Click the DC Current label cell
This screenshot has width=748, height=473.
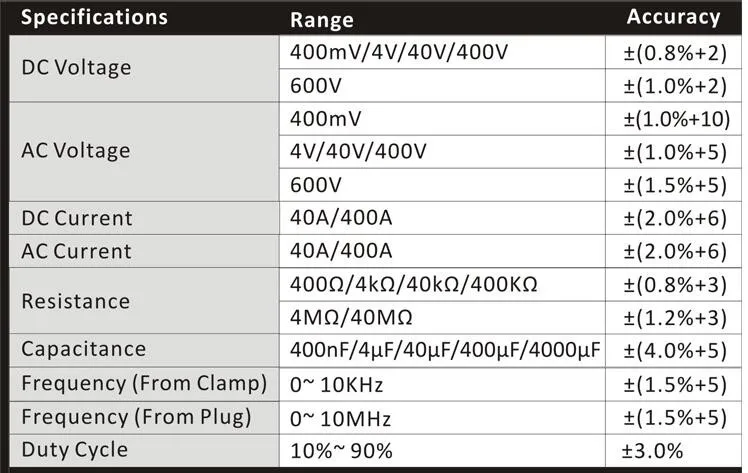[77, 218]
